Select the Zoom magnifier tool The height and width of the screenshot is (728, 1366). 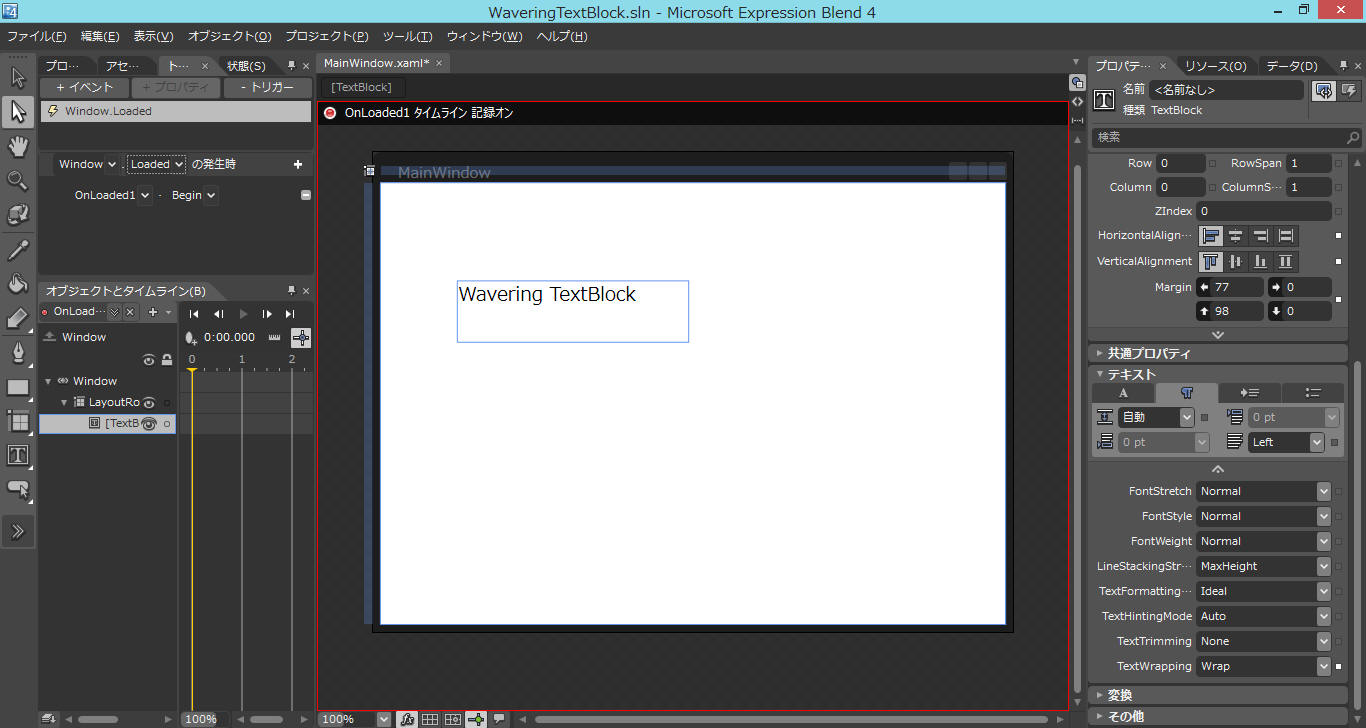pos(17,181)
